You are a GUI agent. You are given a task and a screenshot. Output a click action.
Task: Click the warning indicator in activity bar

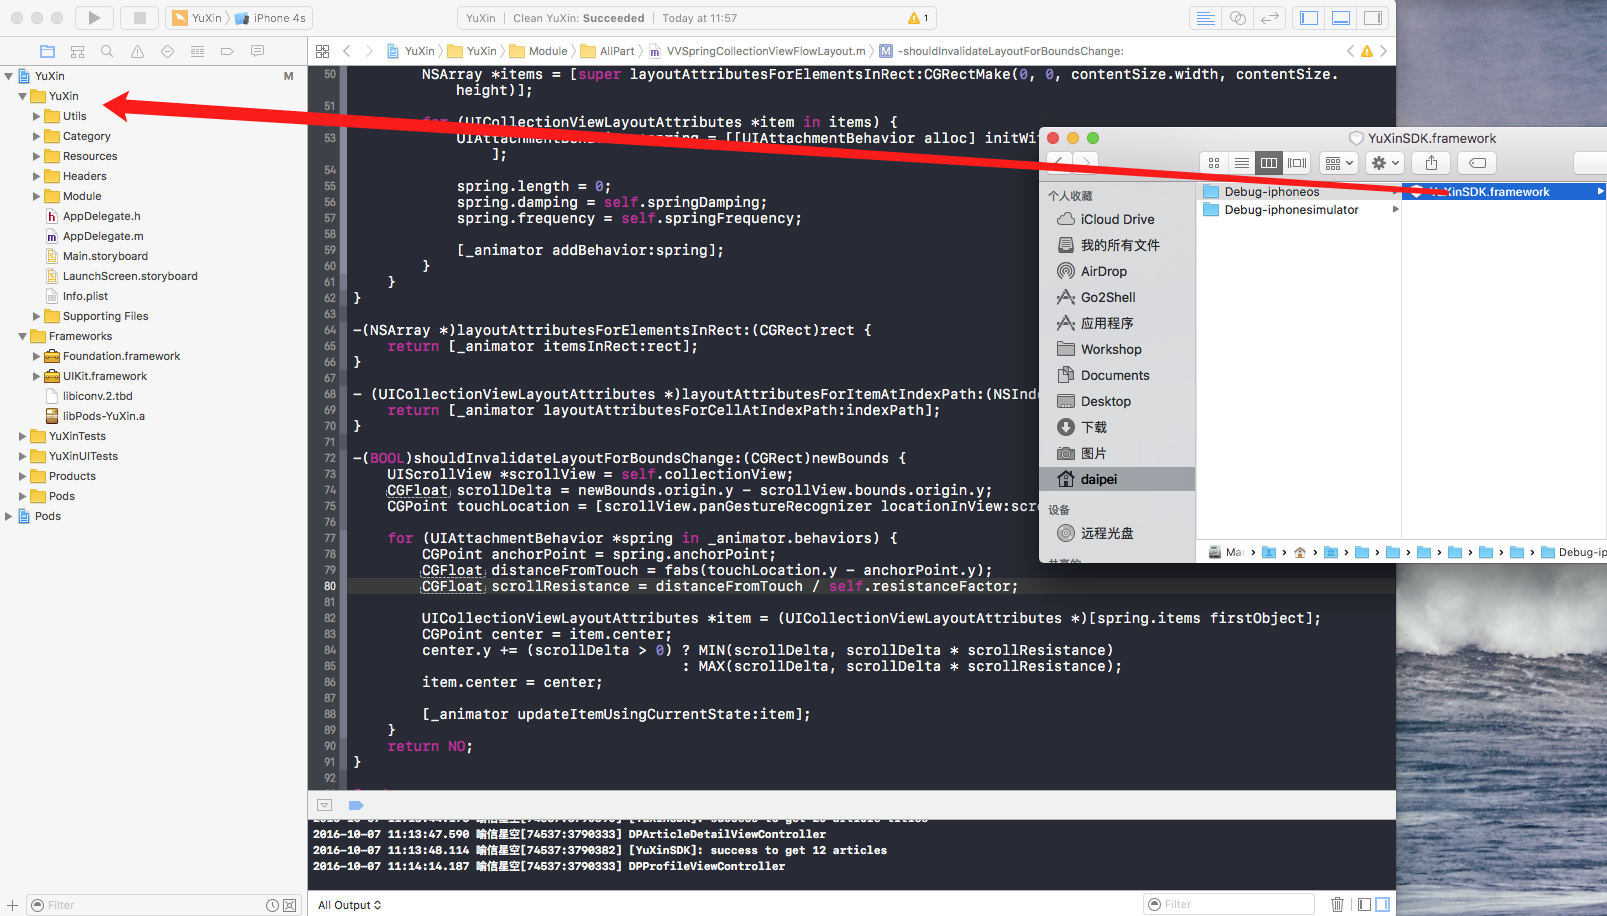pos(918,18)
